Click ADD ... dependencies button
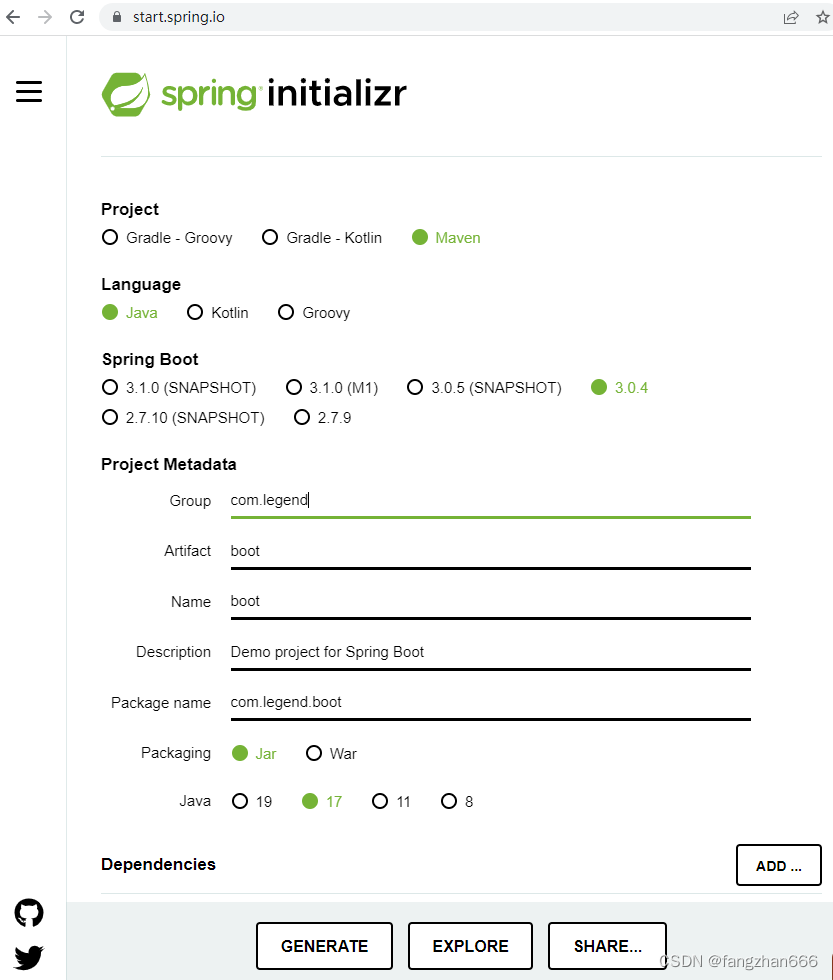 tap(779, 865)
